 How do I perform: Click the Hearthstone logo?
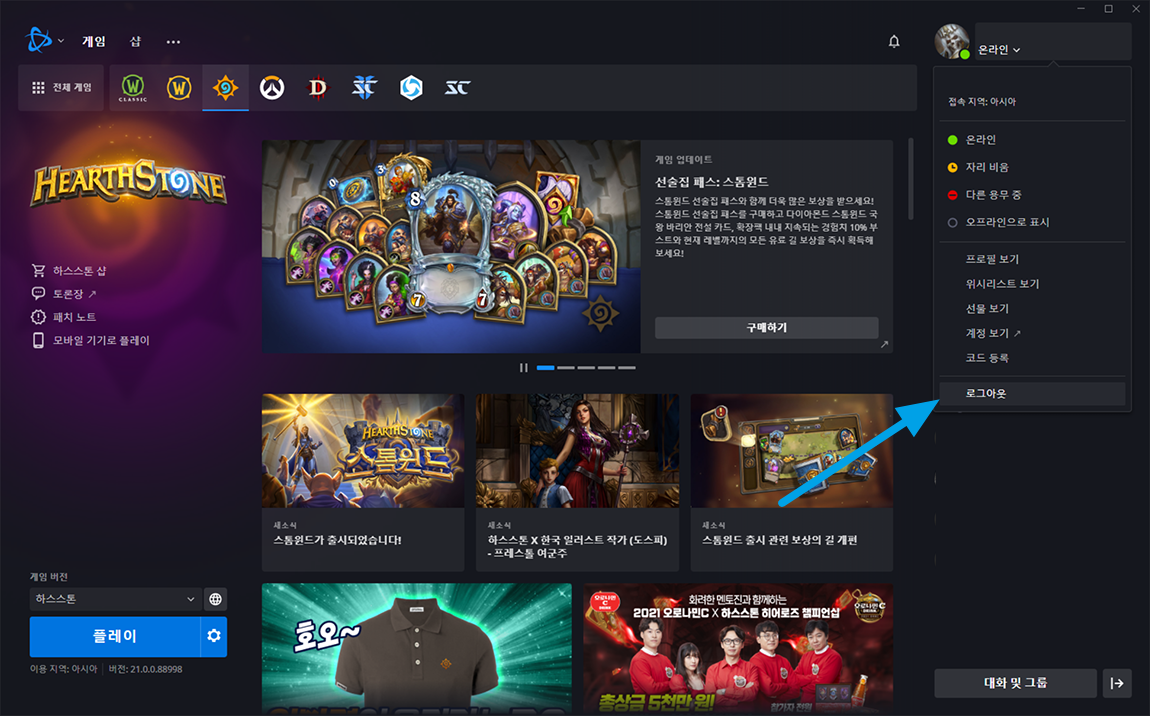(x=129, y=183)
